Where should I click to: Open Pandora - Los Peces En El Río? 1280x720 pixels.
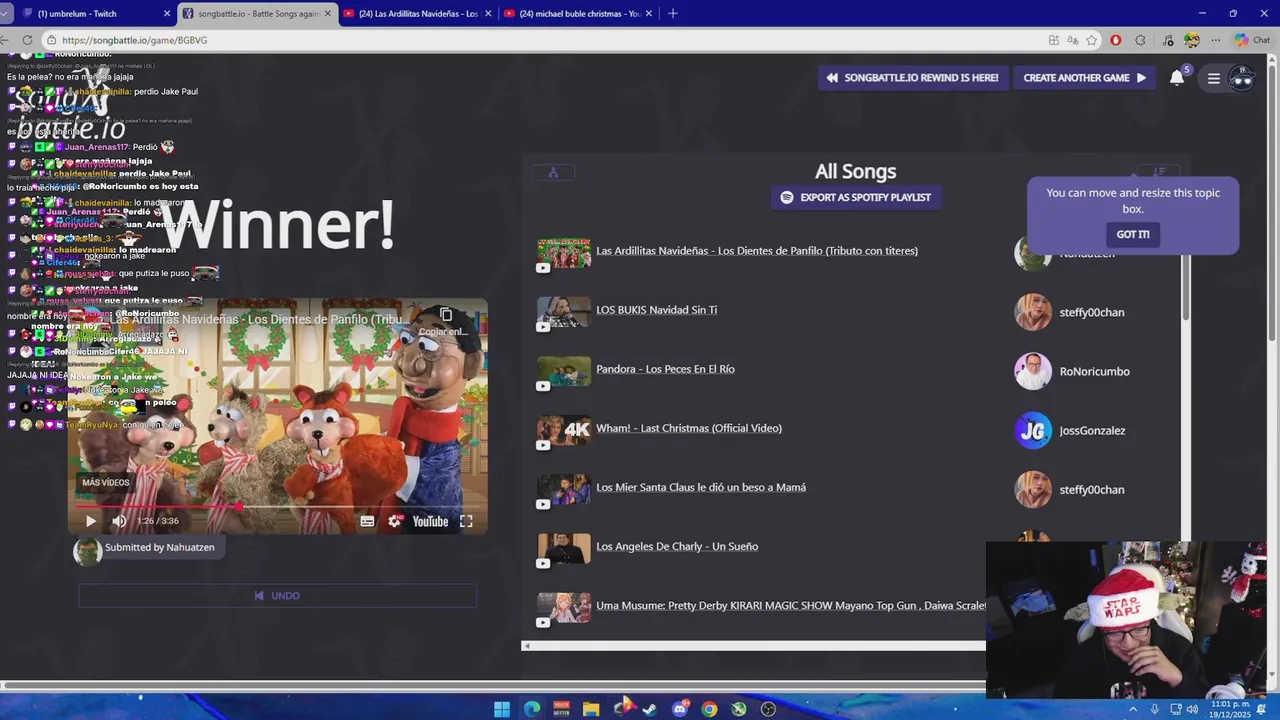665,369
